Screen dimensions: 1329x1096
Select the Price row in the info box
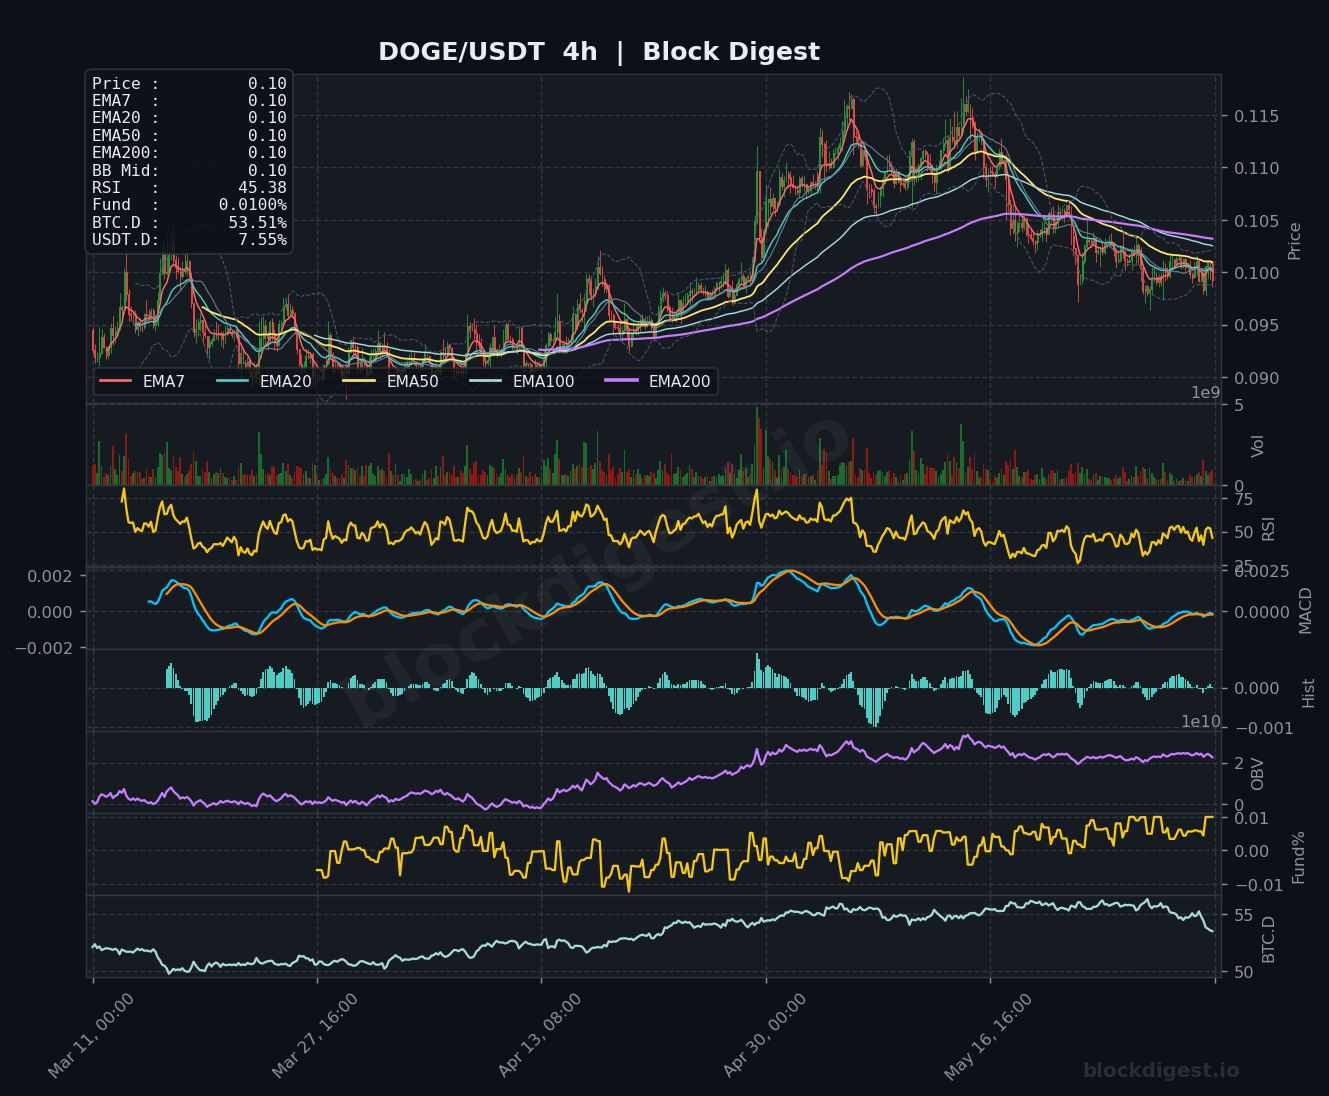(189, 84)
